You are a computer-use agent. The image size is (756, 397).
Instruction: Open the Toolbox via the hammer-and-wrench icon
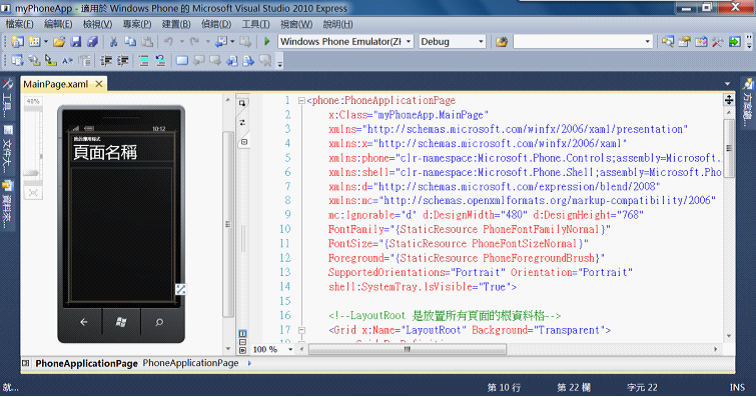717,42
